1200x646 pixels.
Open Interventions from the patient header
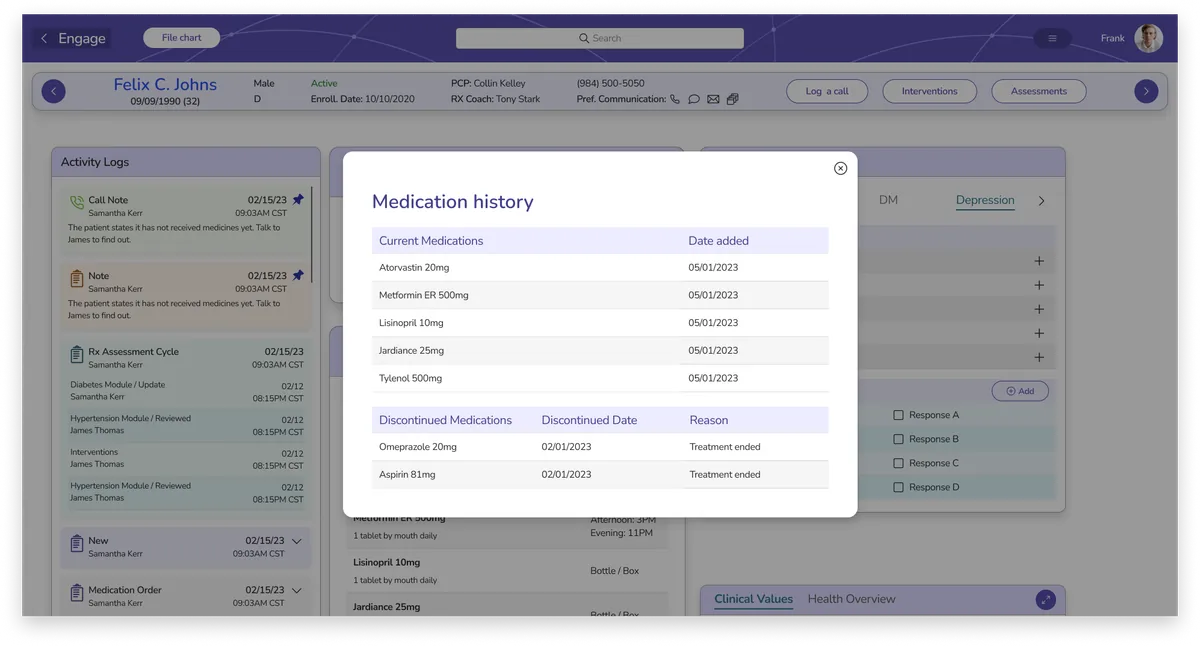pos(929,91)
